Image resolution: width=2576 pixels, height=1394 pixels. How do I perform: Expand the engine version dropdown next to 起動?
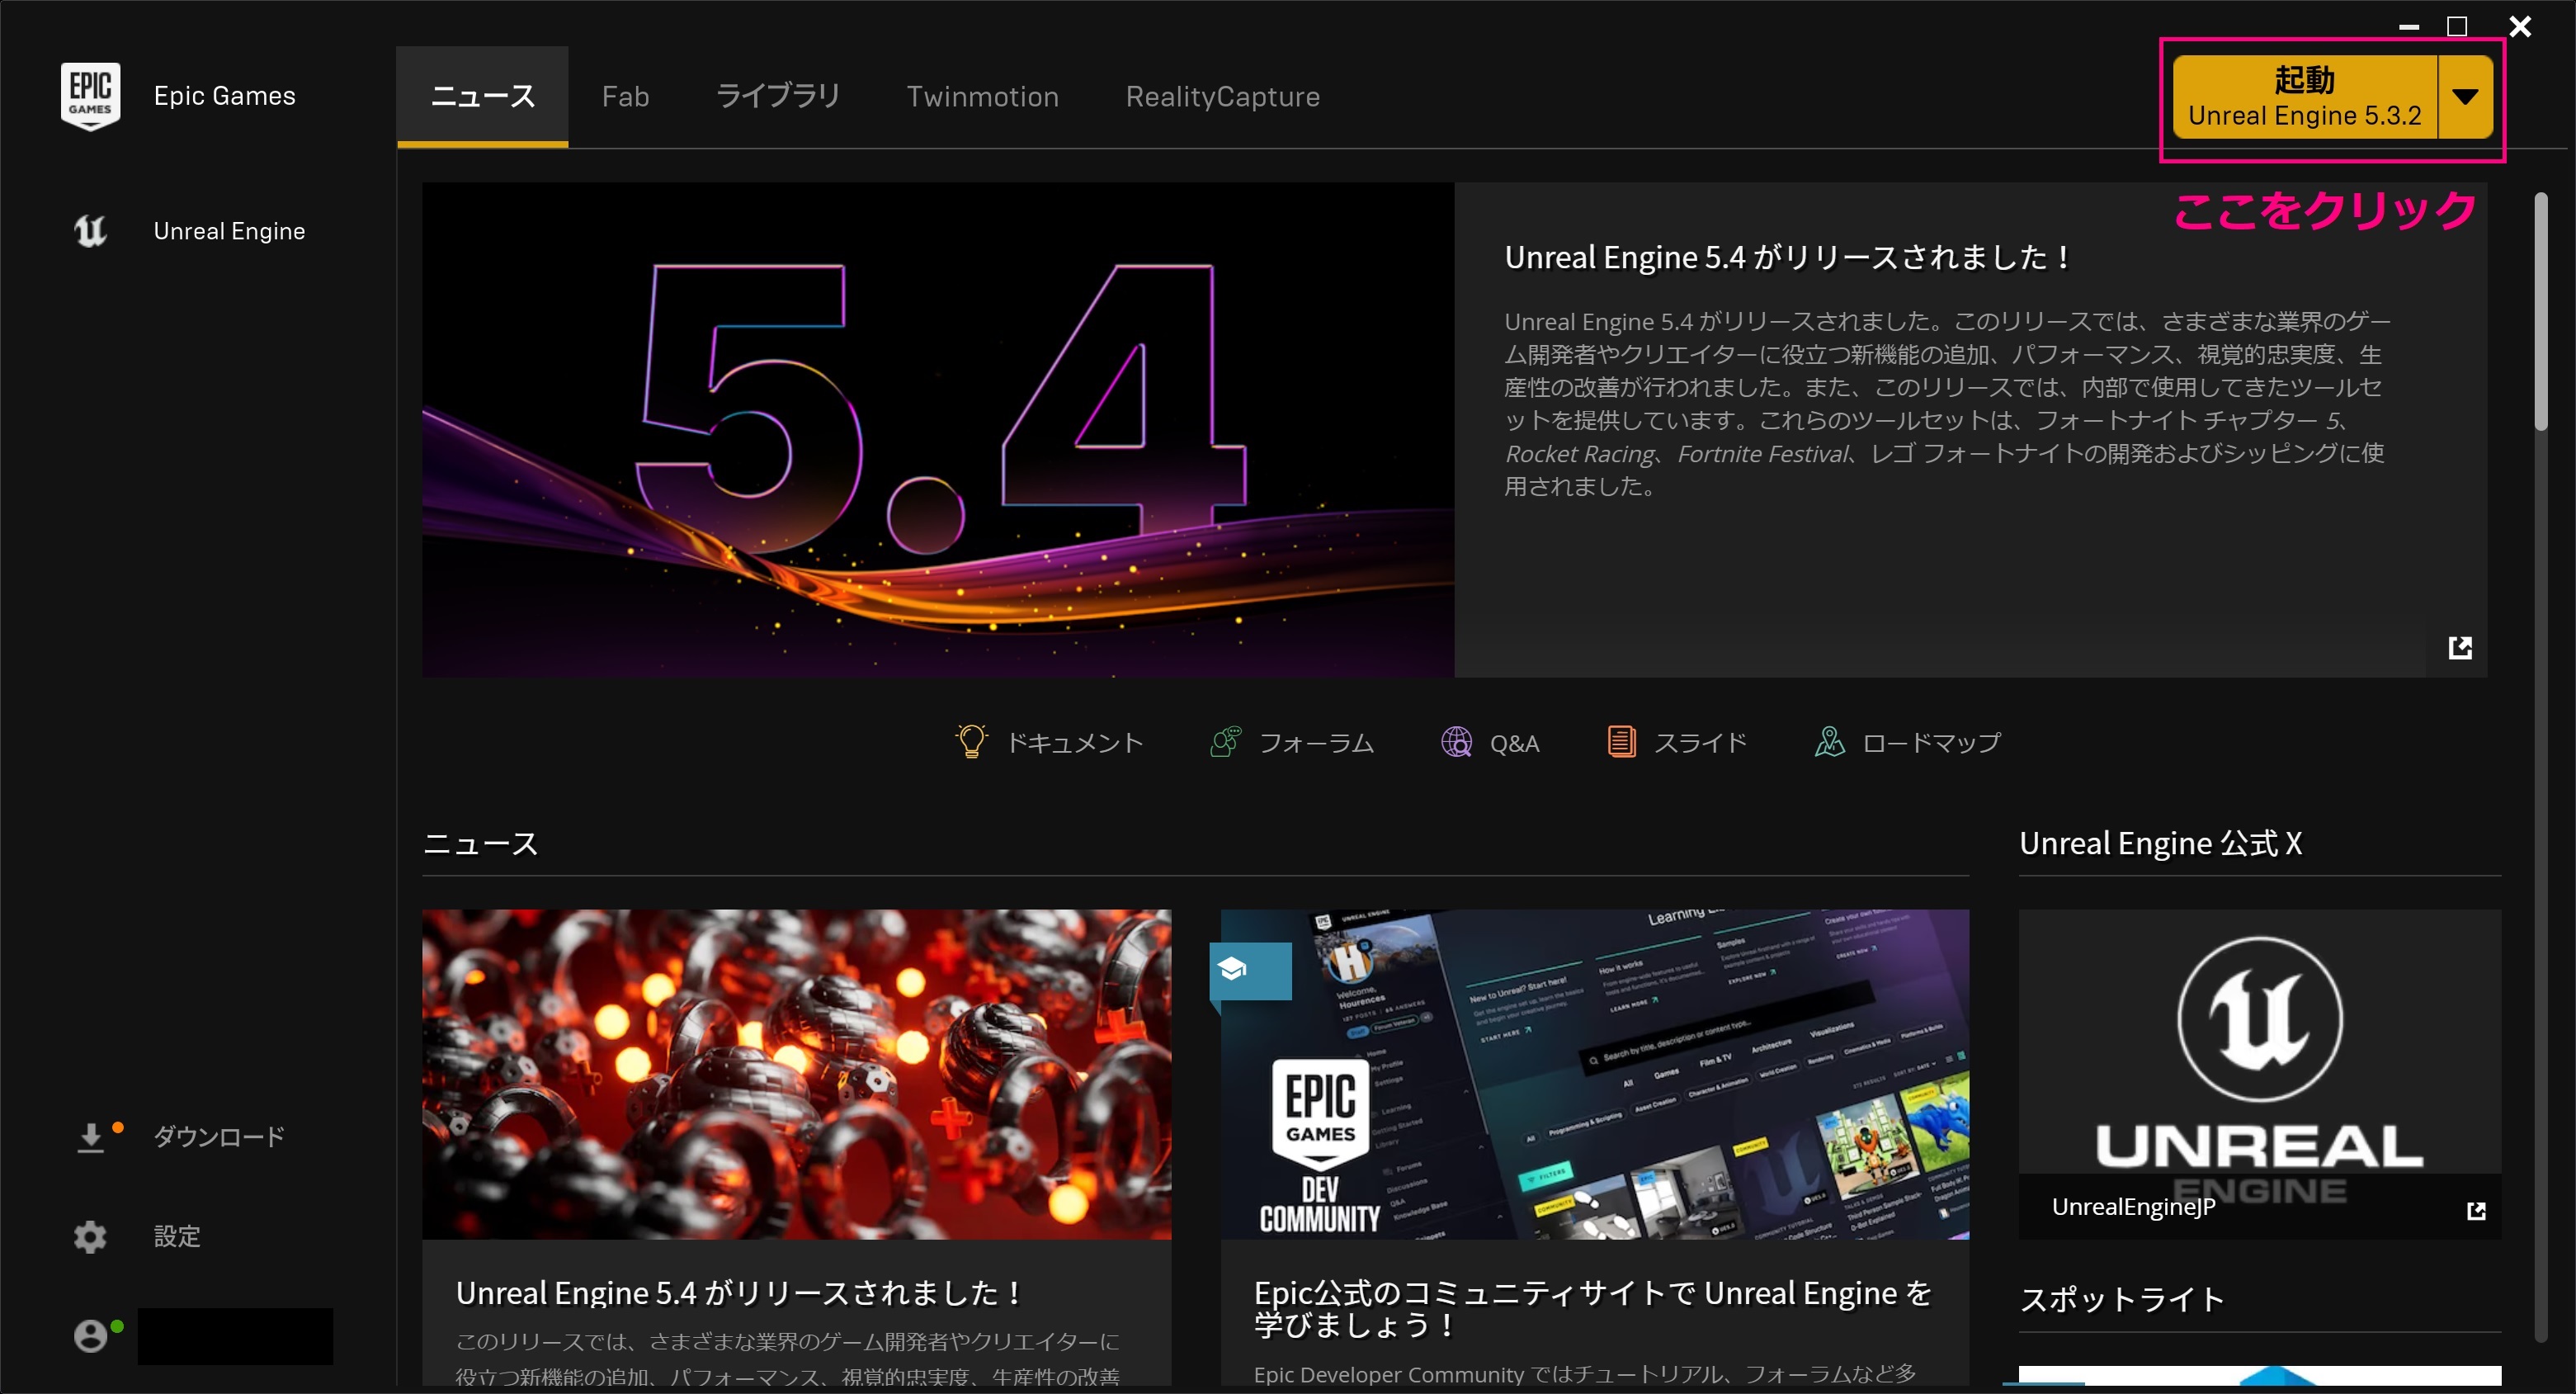click(x=2466, y=96)
